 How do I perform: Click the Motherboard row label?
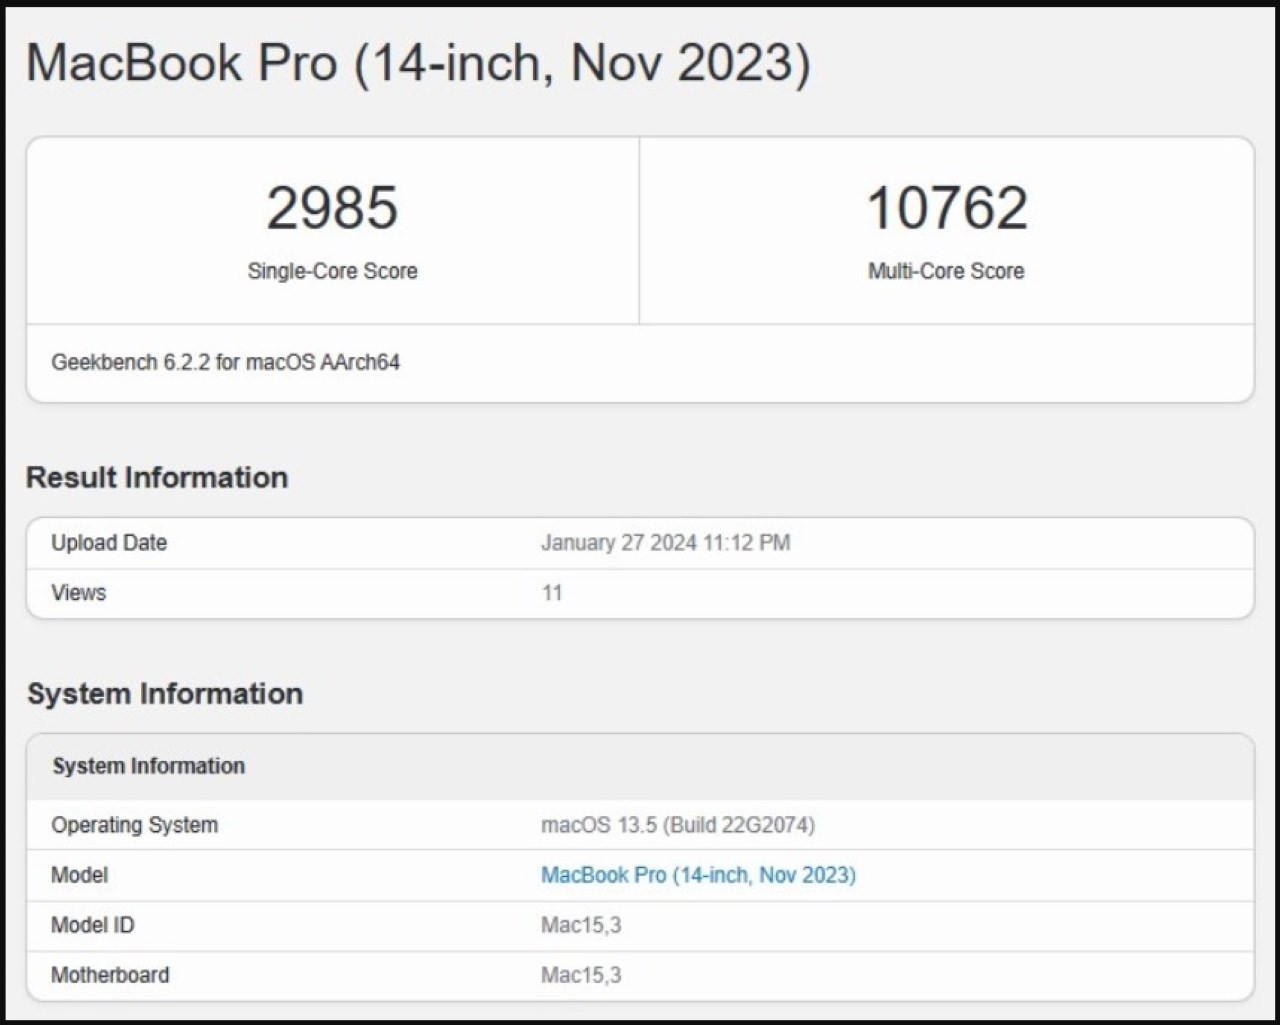pyautogui.click(x=110, y=975)
